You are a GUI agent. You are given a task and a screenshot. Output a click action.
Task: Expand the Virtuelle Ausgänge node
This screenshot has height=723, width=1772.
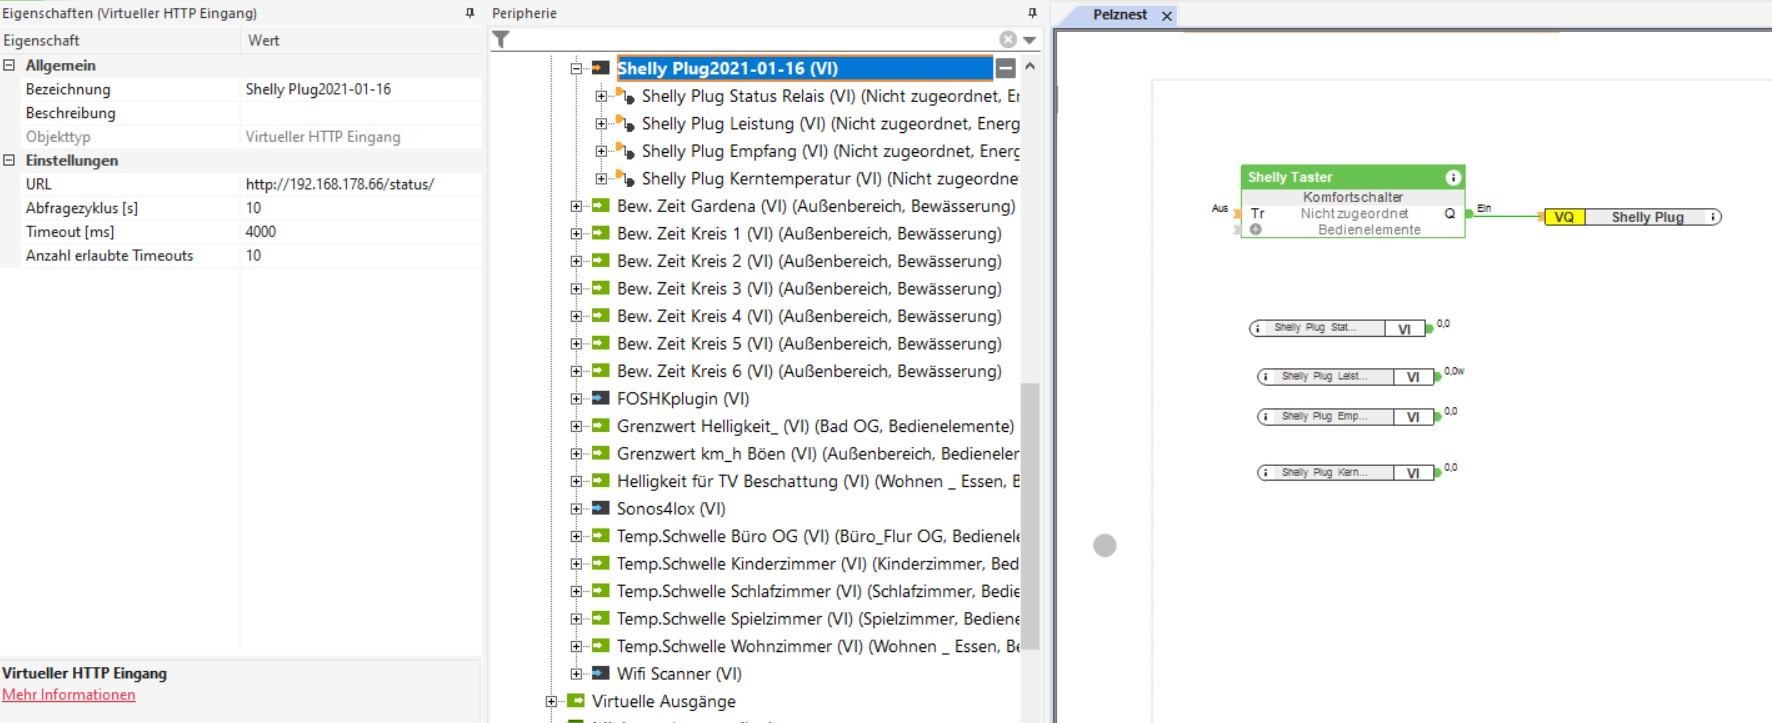click(551, 701)
